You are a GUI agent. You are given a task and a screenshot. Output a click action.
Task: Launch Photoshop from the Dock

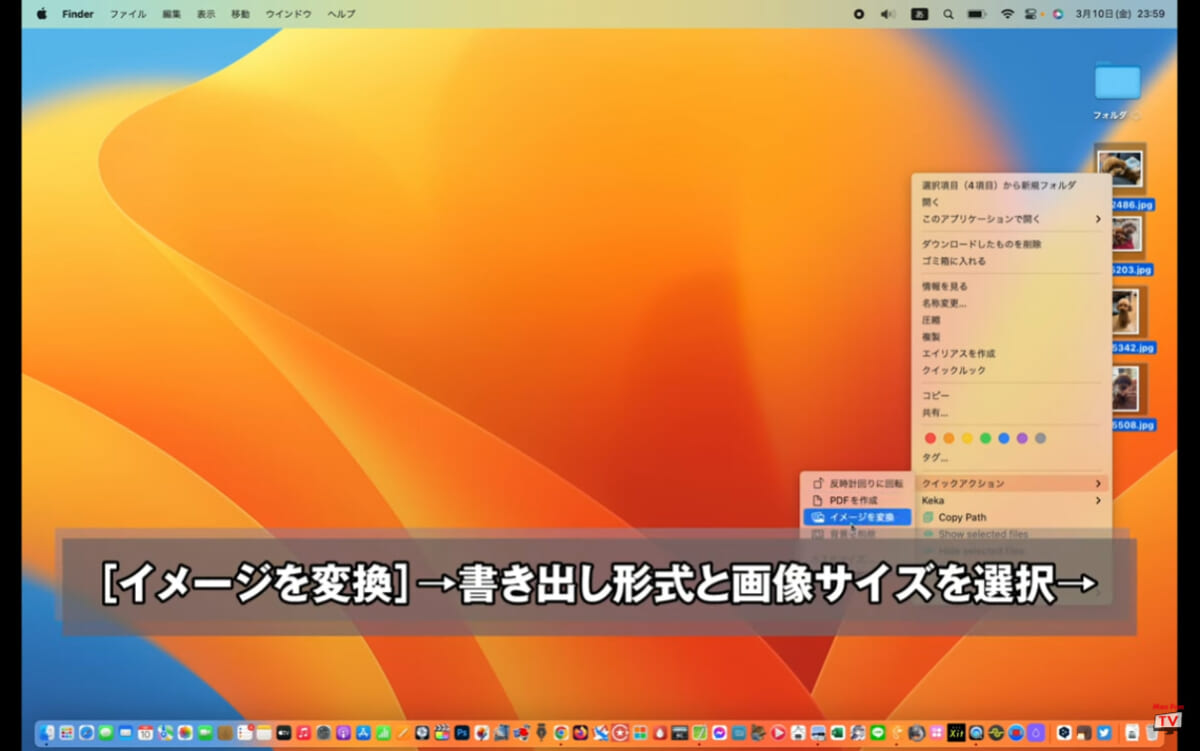pos(461,733)
